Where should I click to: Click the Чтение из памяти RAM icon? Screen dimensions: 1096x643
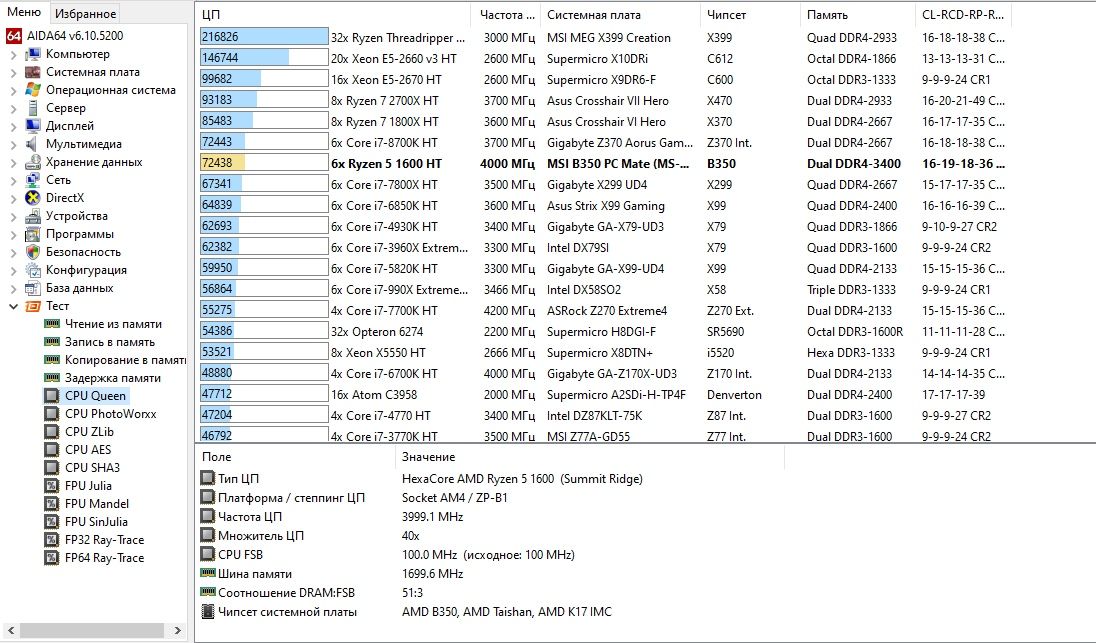pos(52,324)
